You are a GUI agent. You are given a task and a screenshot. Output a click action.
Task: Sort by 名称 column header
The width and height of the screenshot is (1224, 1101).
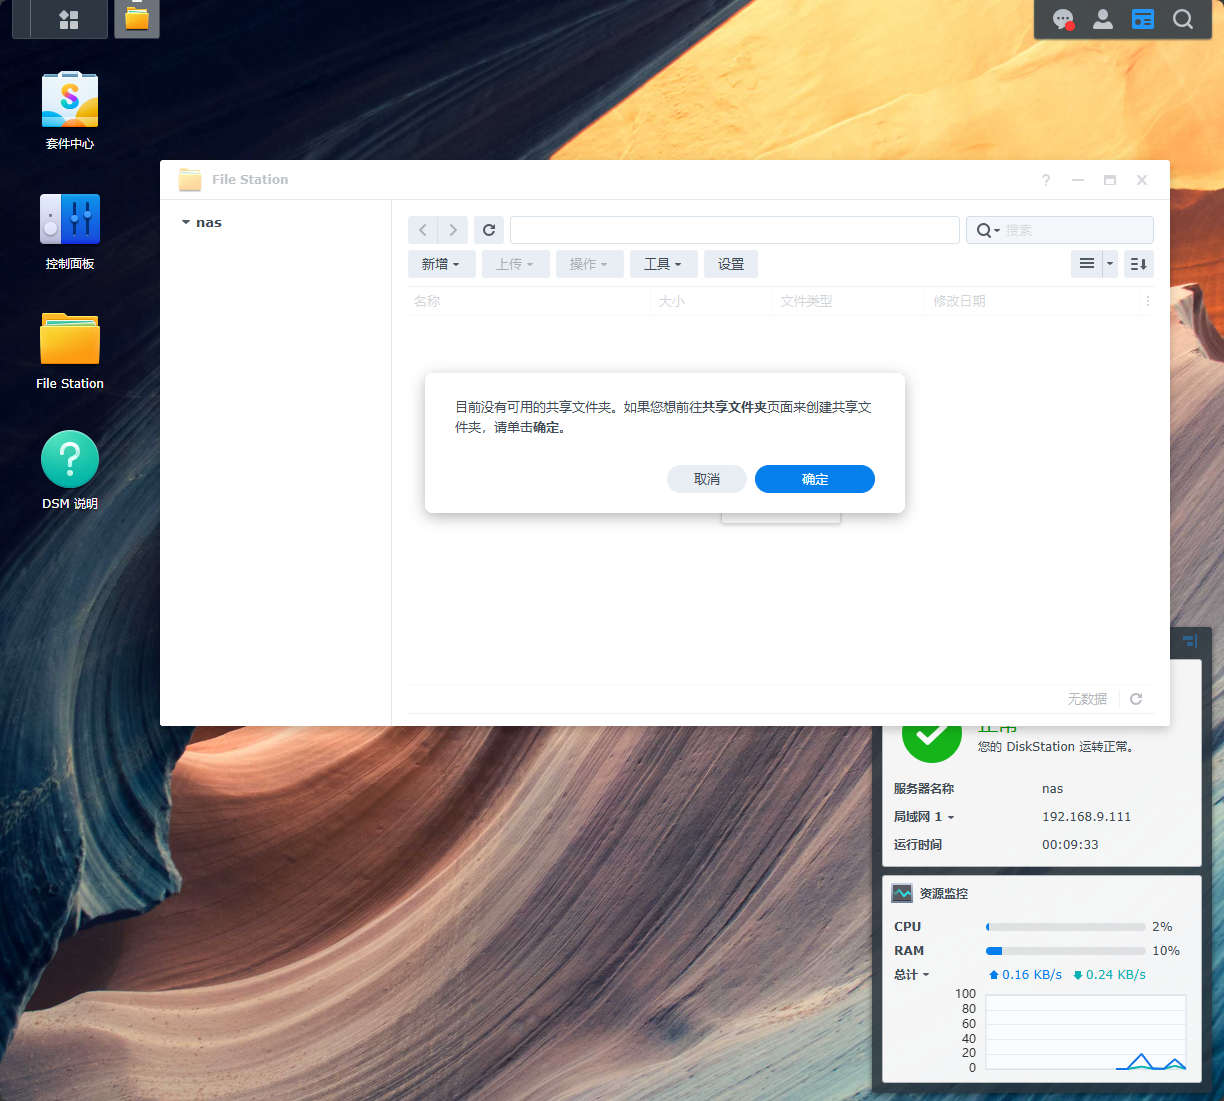point(529,301)
